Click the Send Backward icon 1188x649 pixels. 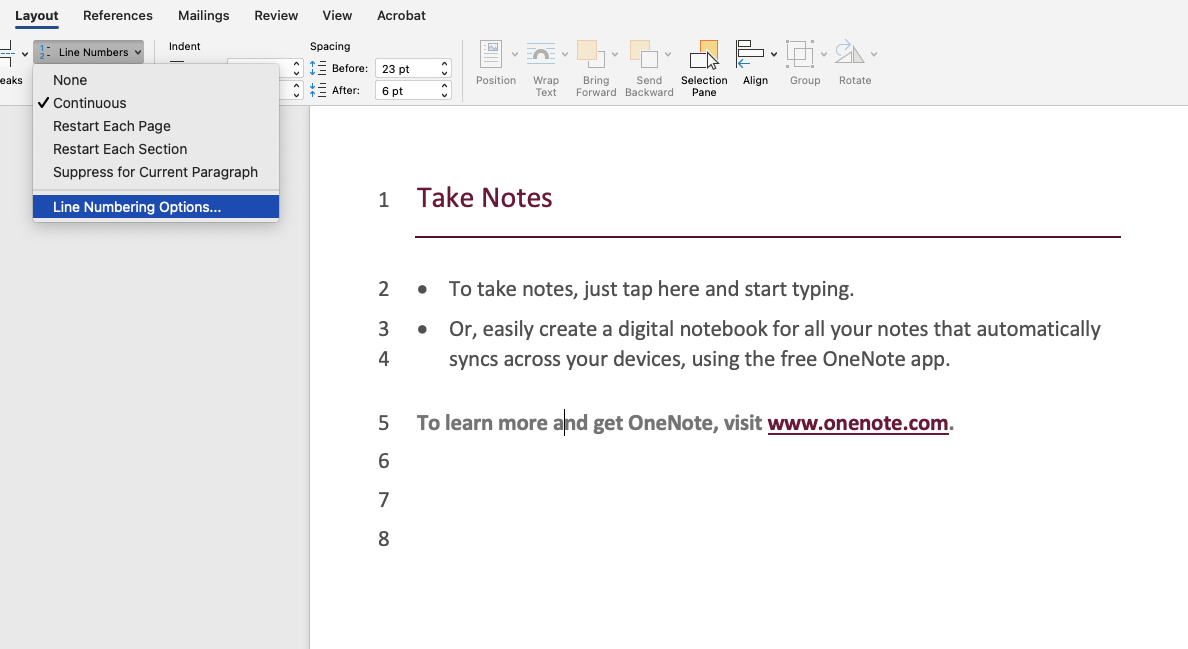tap(644, 54)
